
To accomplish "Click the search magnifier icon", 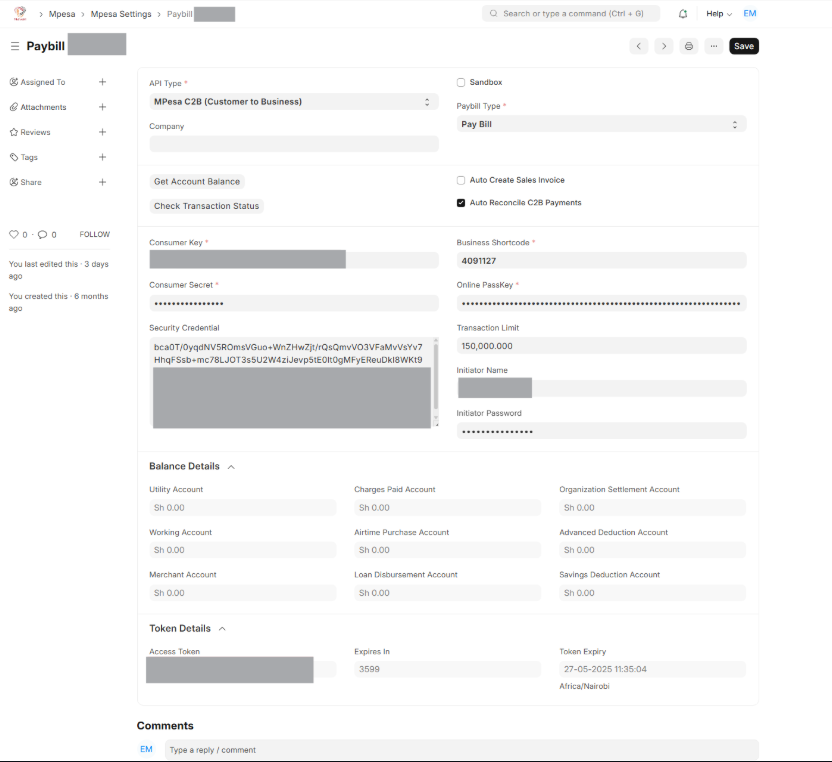I will 493,13.
